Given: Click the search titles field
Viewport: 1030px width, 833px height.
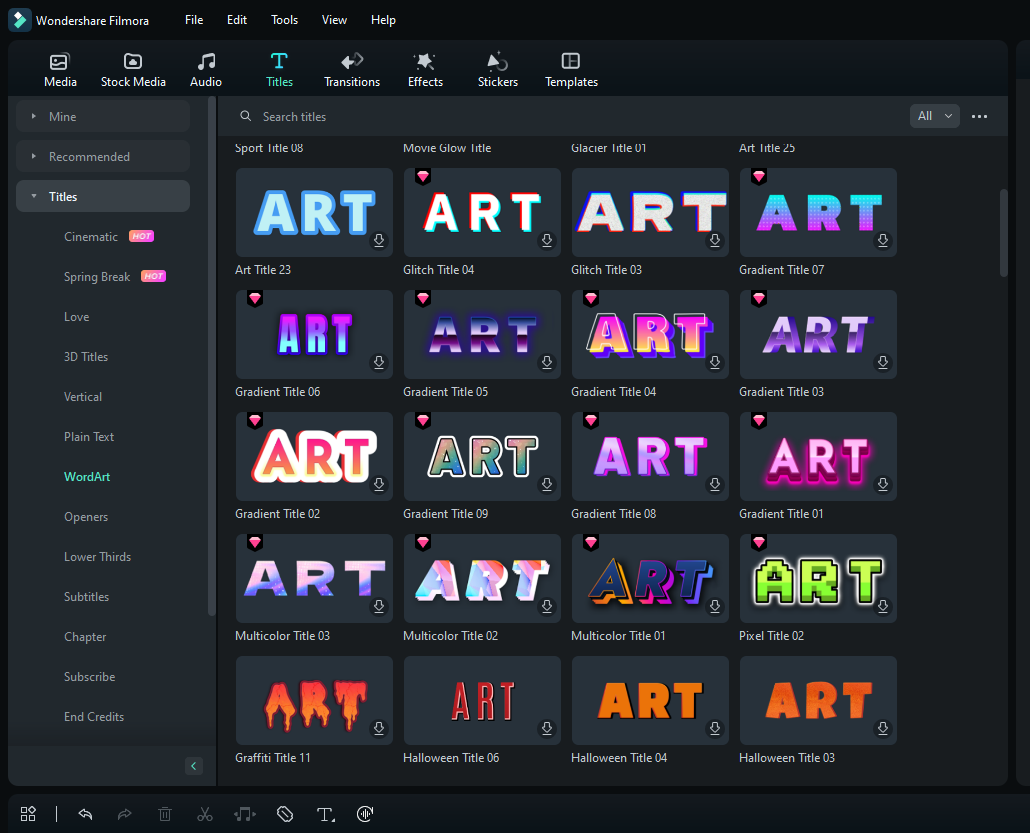Looking at the screenshot, I should (350, 116).
